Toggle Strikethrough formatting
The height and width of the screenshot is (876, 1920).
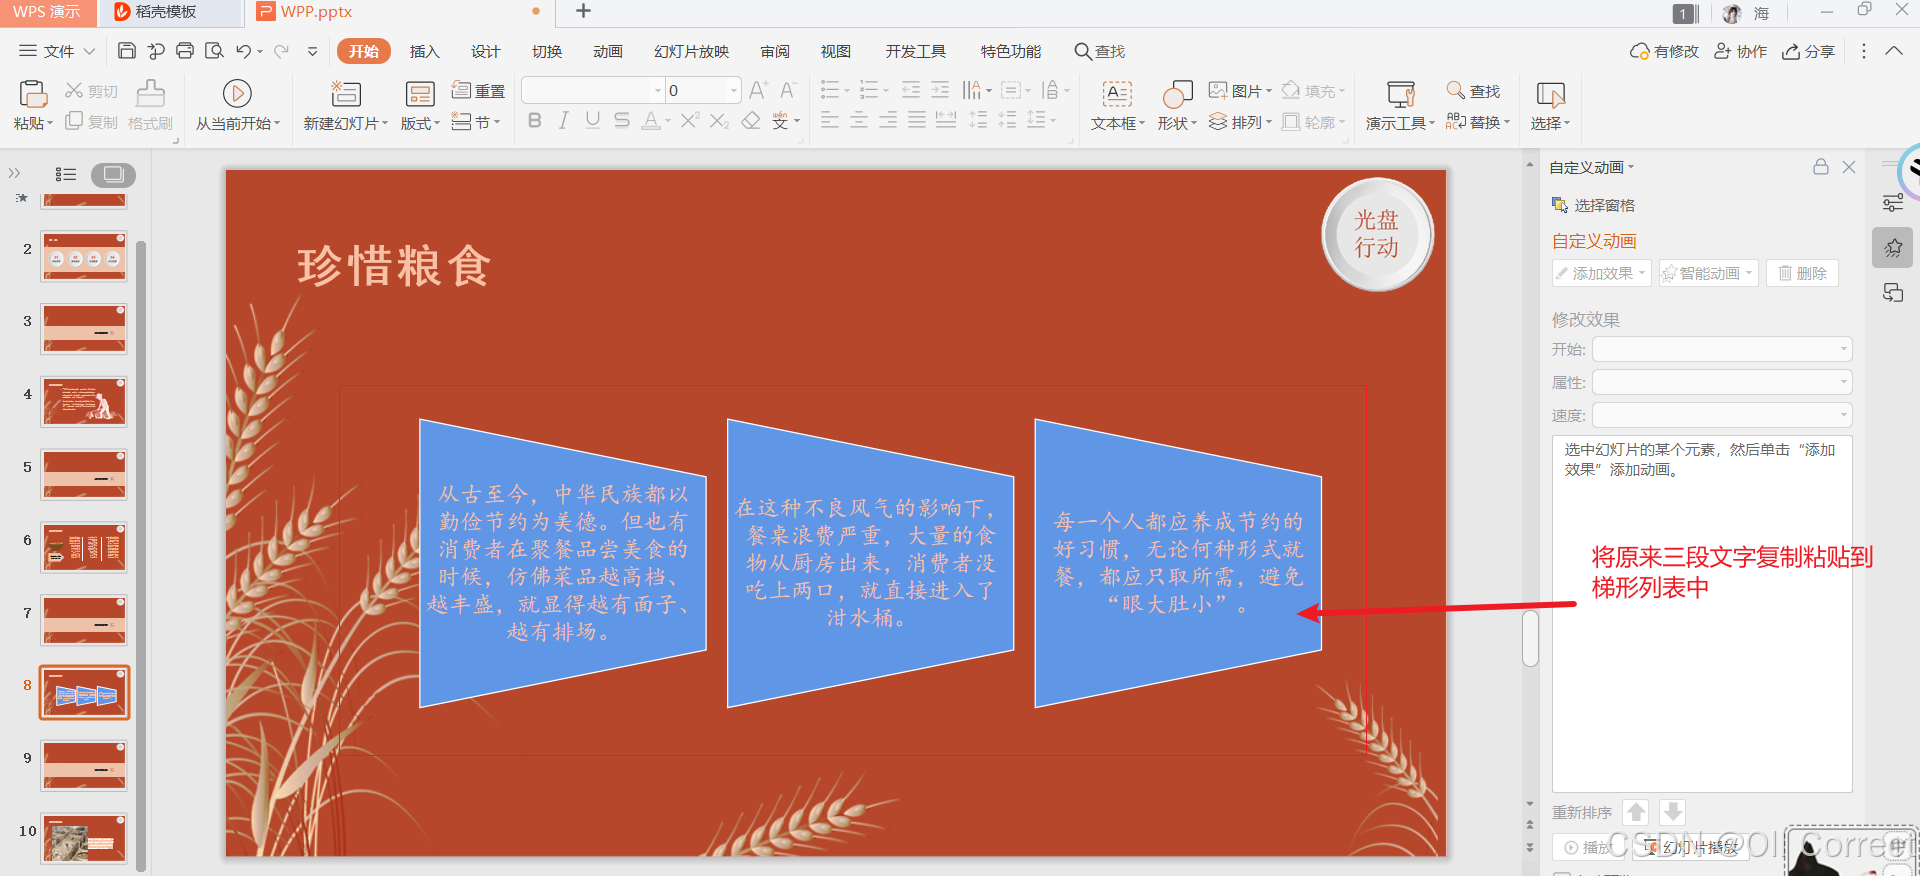click(622, 121)
